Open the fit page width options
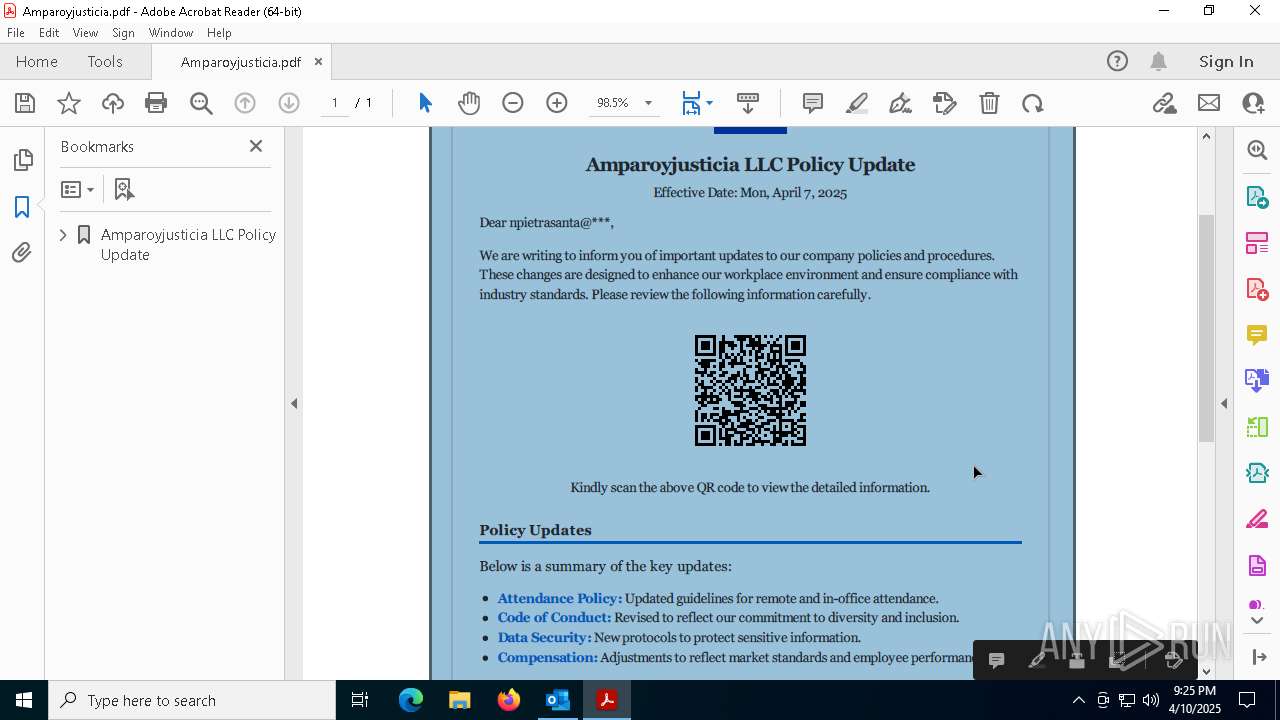 pyautogui.click(x=697, y=103)
